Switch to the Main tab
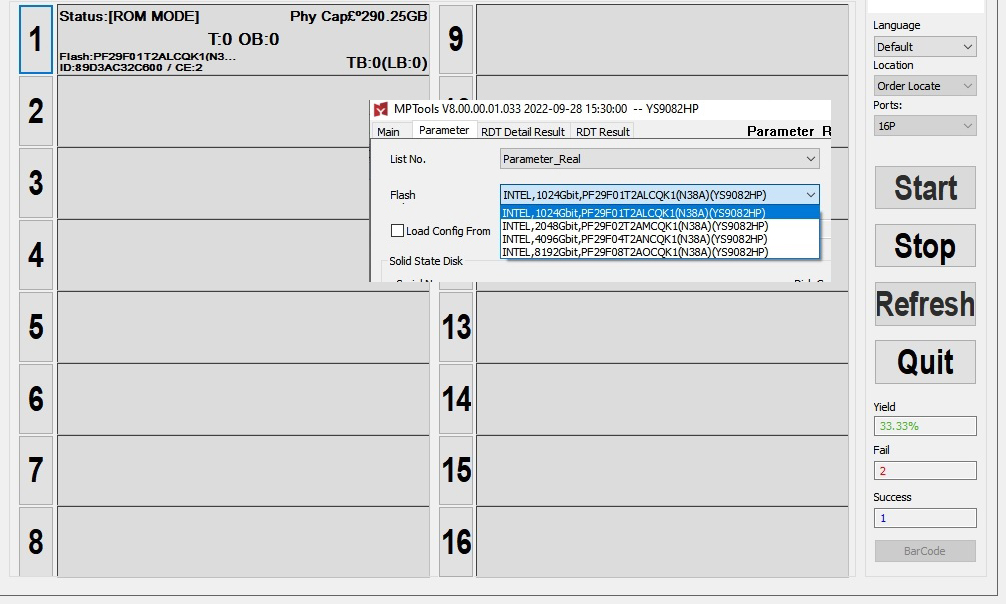Screen dimensions: 1006x604 pyautogui.click(x=388, y=132)
